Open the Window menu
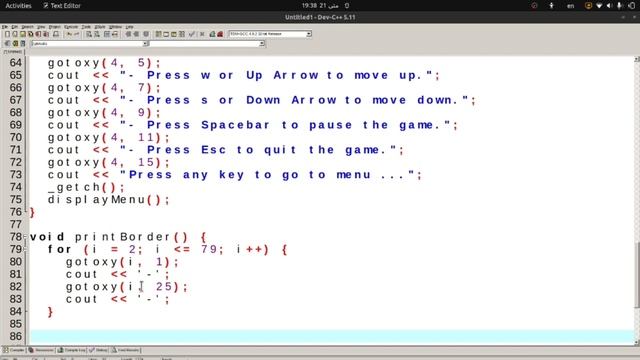The image size is (640, 360). [x=116, y=27]
